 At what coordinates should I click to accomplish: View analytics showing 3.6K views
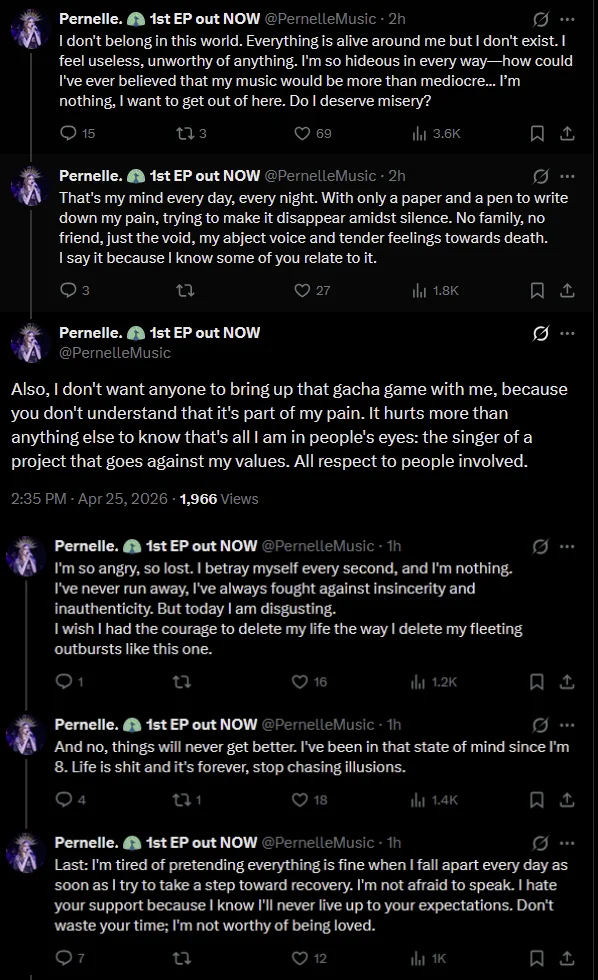tap(436, 133)
